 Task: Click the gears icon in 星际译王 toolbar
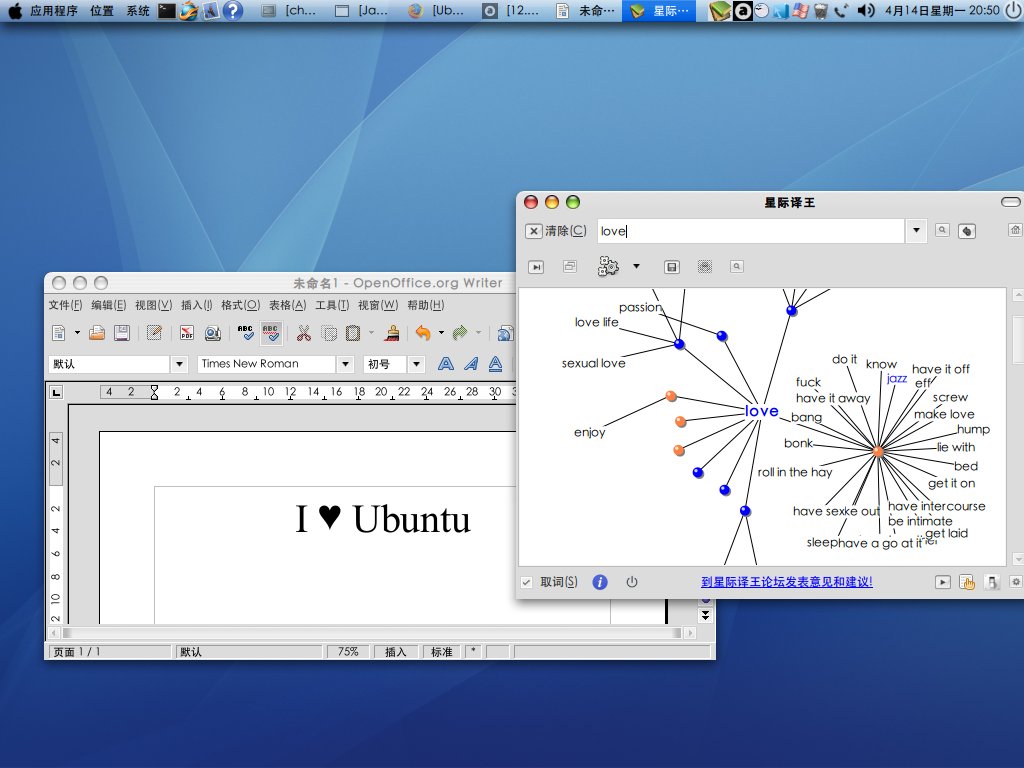[608, 266]
